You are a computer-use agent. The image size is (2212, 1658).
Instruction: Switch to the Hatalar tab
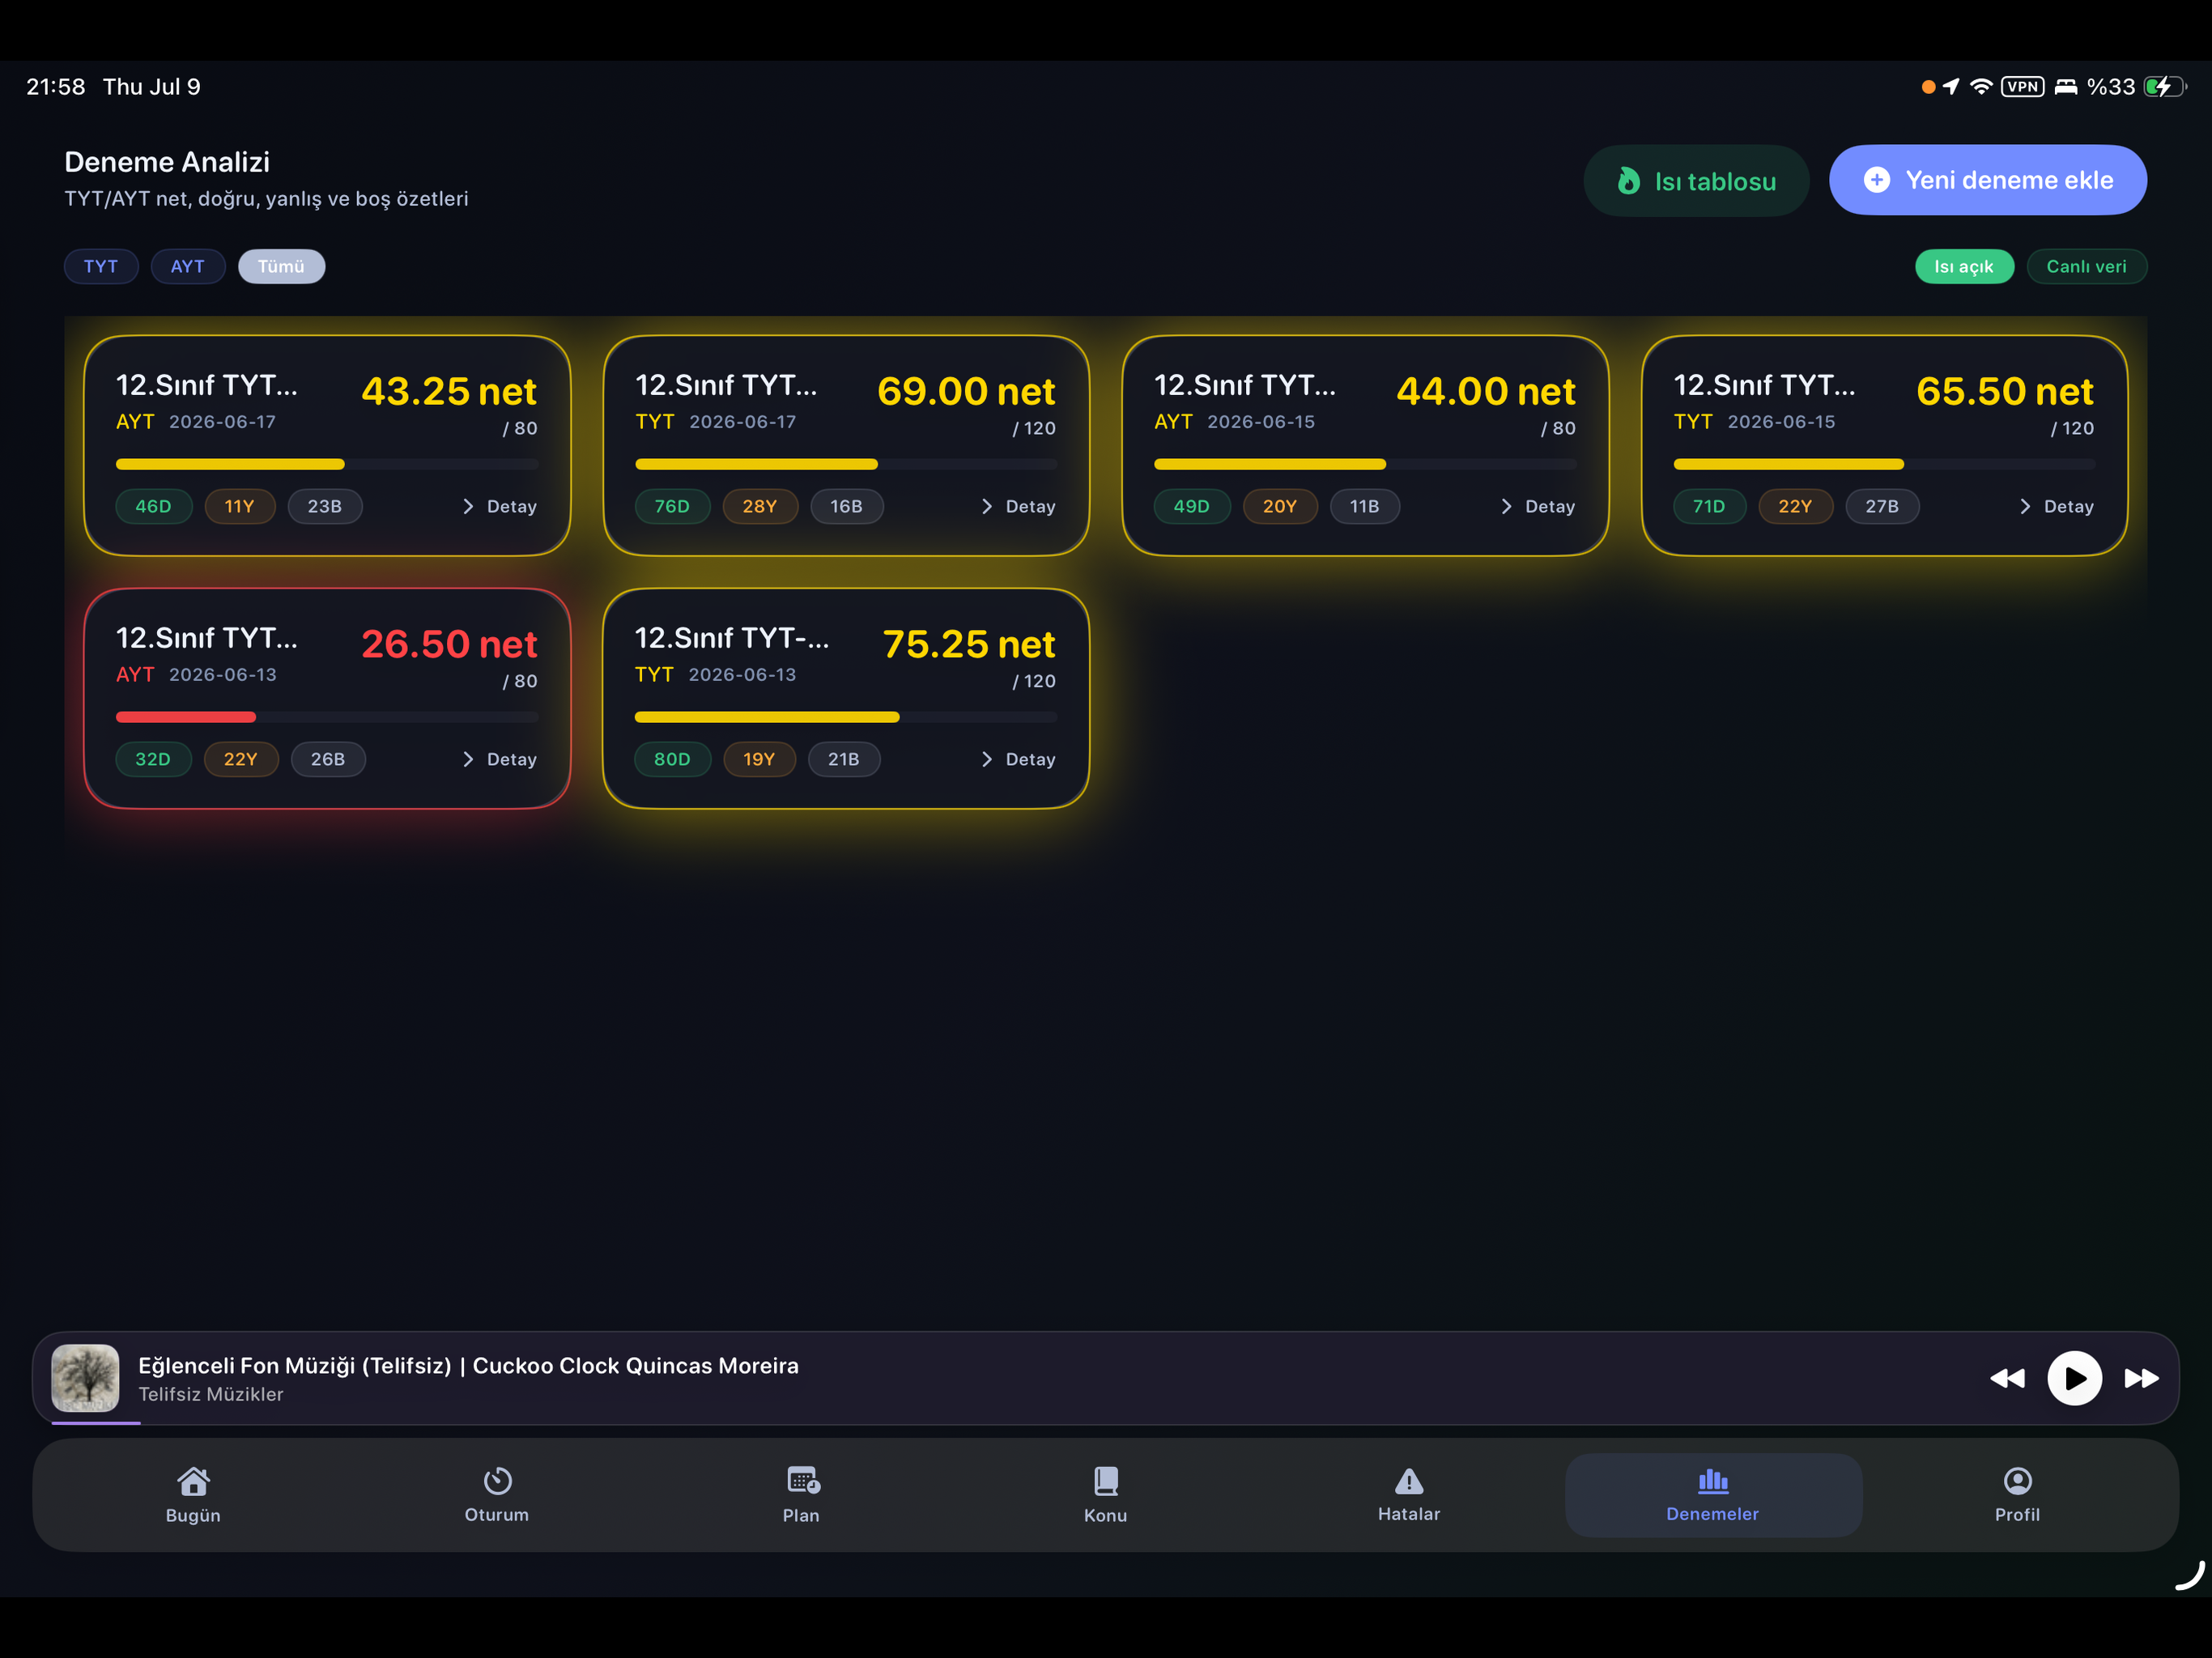(1409, 1495)
